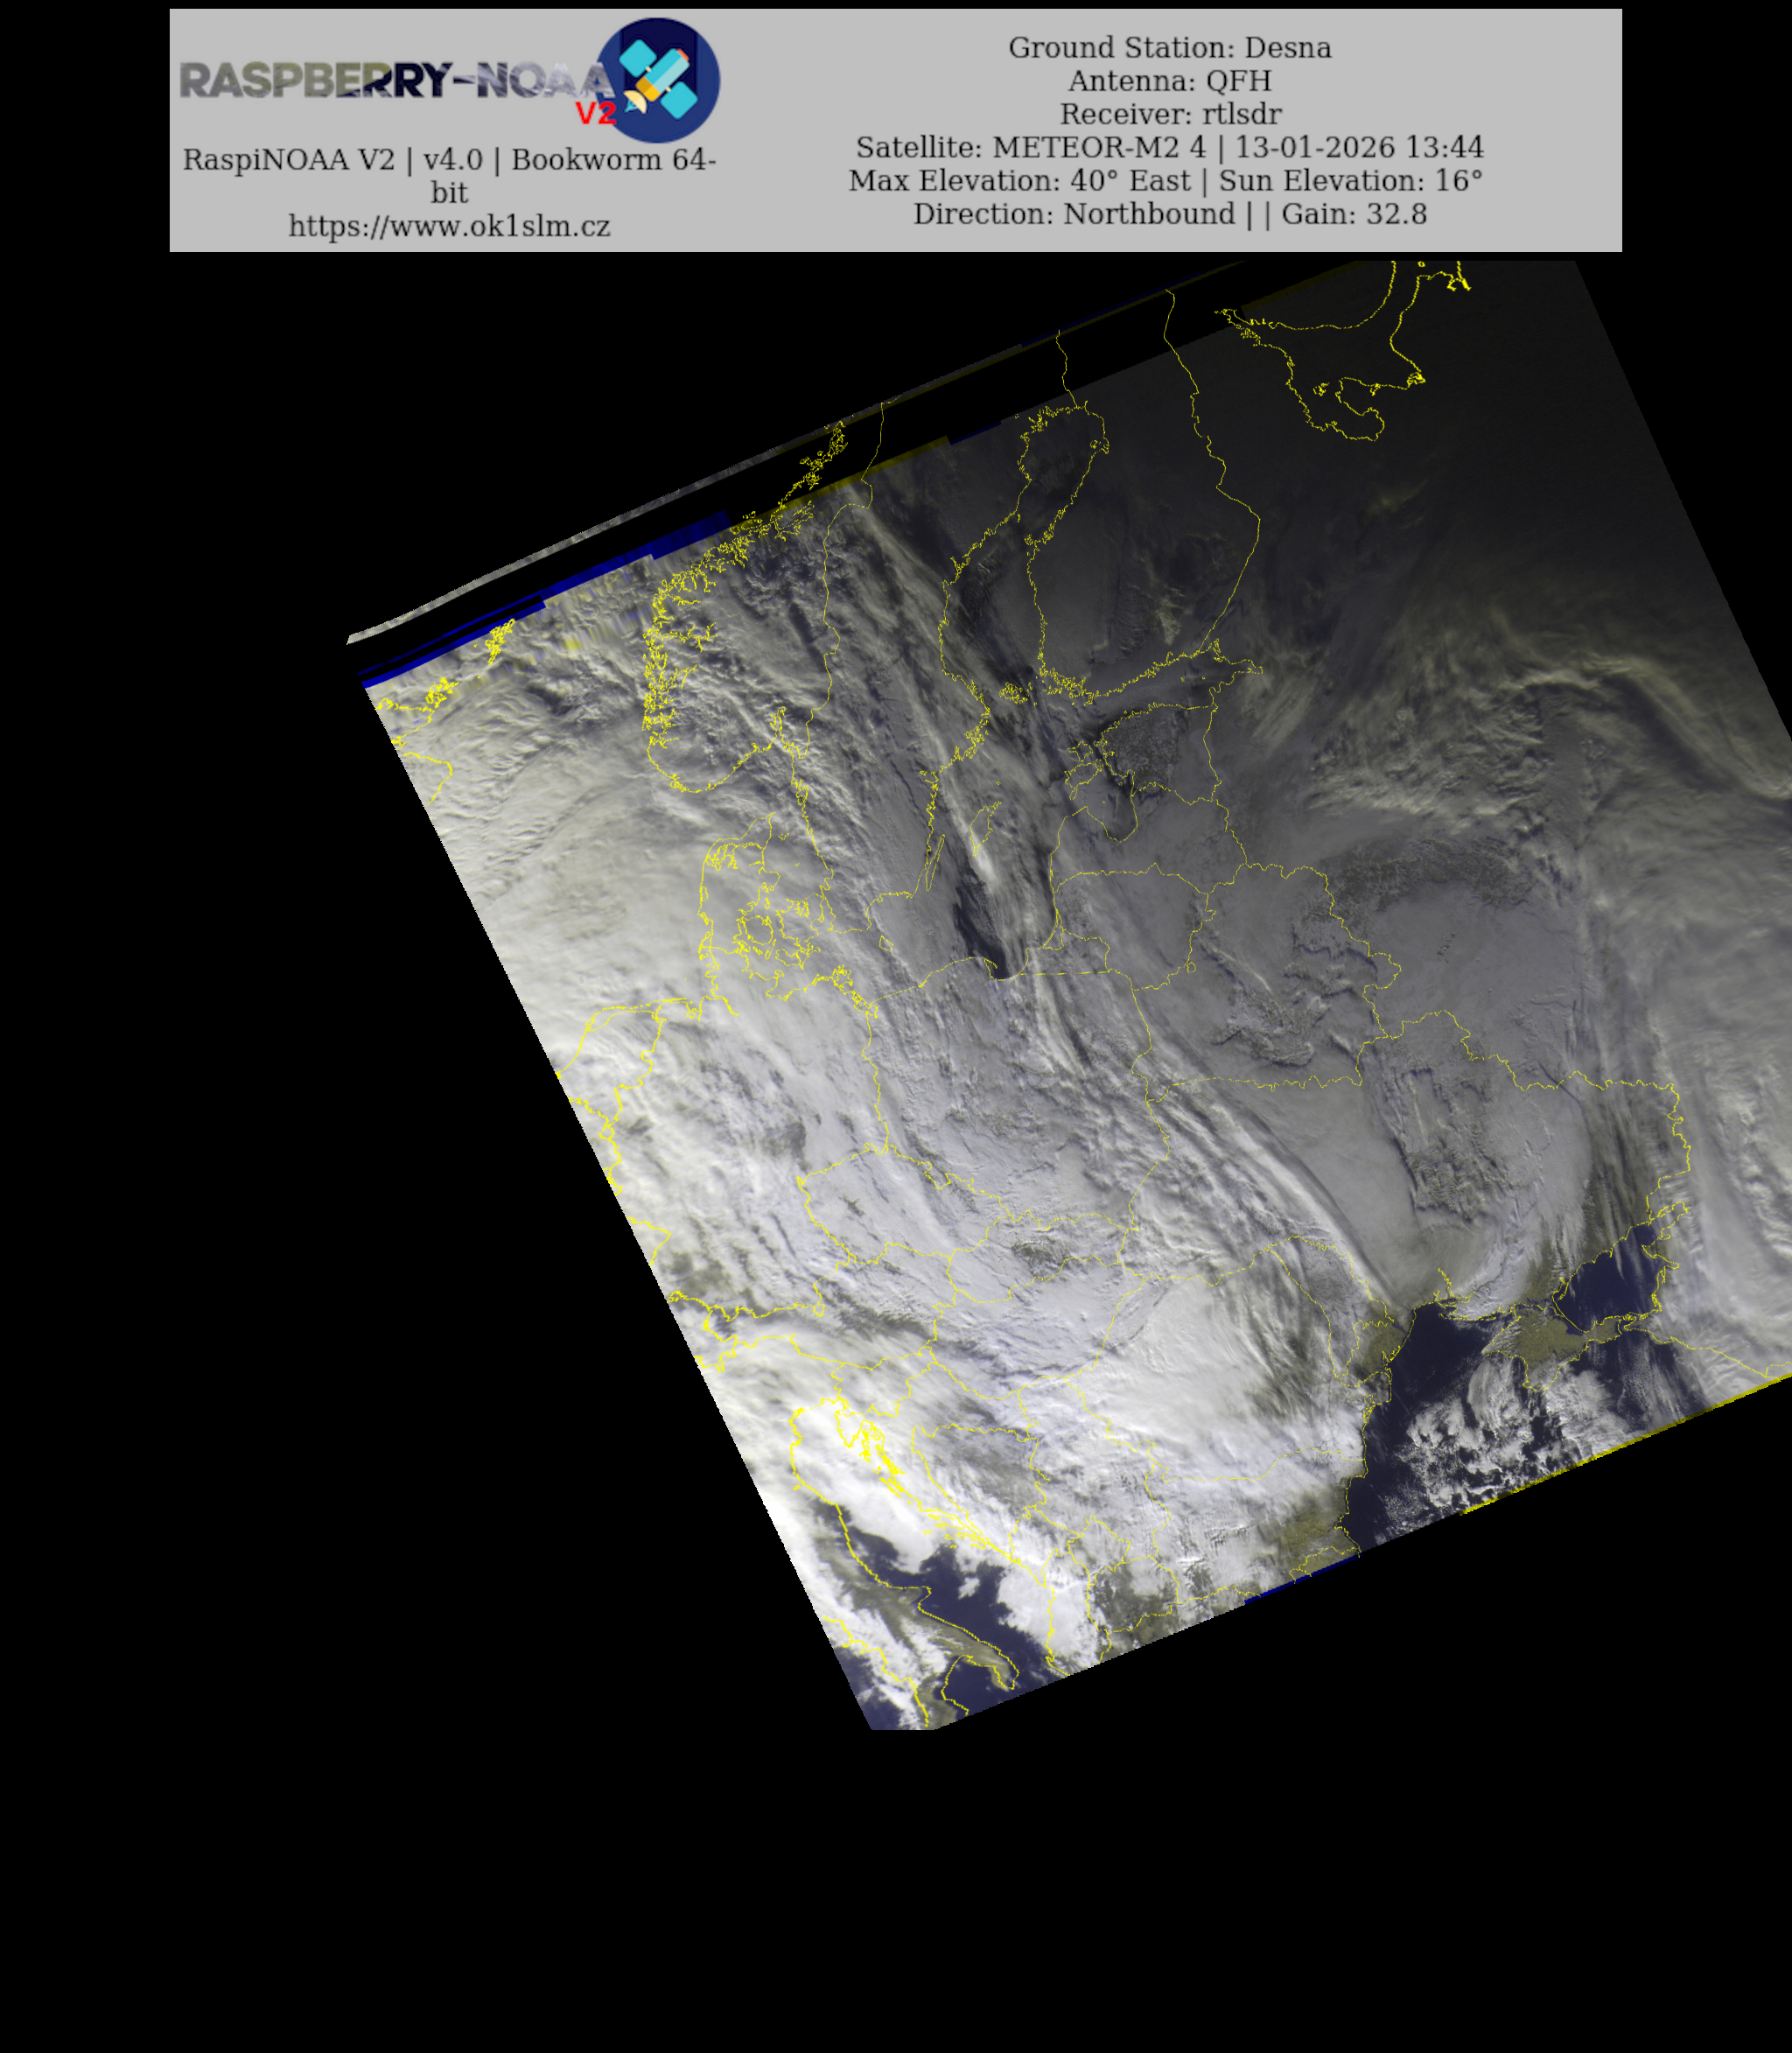
Task: Click the 13-01-2026 13:44 timestamp
Action: [x=1358, y=148]
